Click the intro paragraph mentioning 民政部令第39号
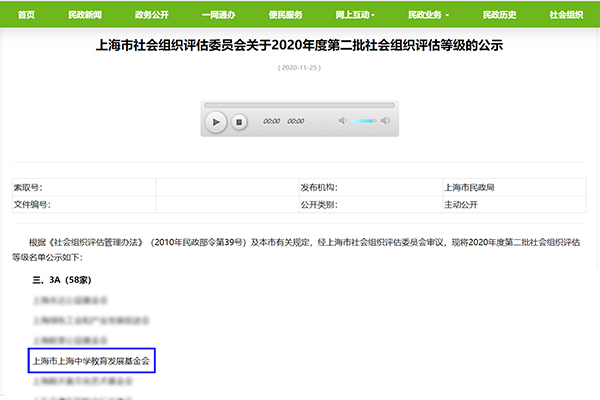 [297, 250]
